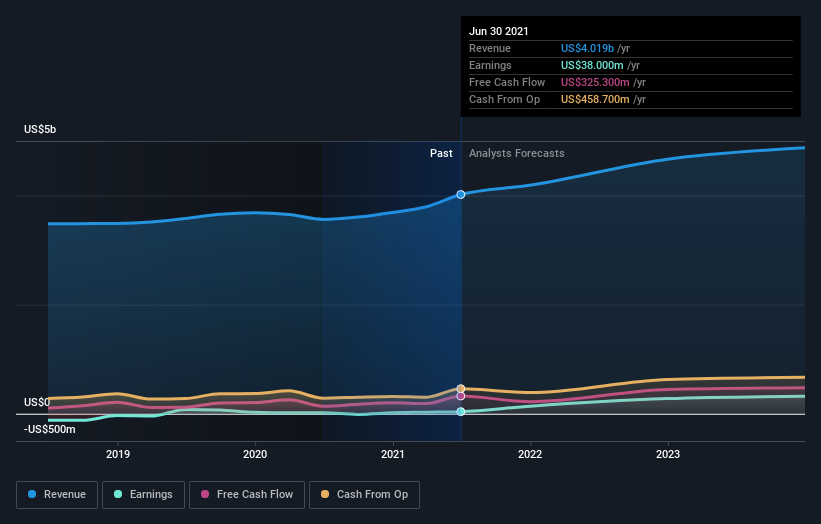Click the US$0 y-axis label

[37, 402]
